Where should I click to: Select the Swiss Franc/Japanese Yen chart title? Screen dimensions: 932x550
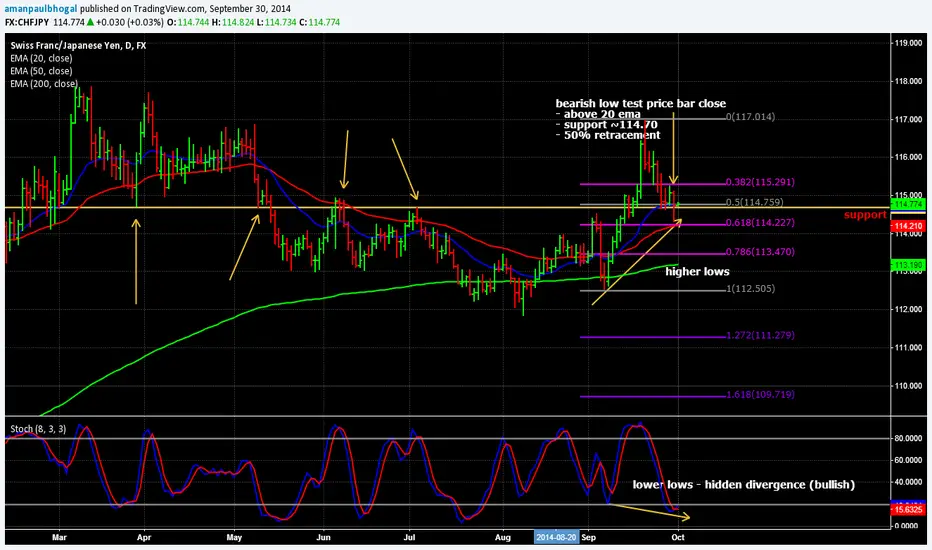(x=78, y=46)
